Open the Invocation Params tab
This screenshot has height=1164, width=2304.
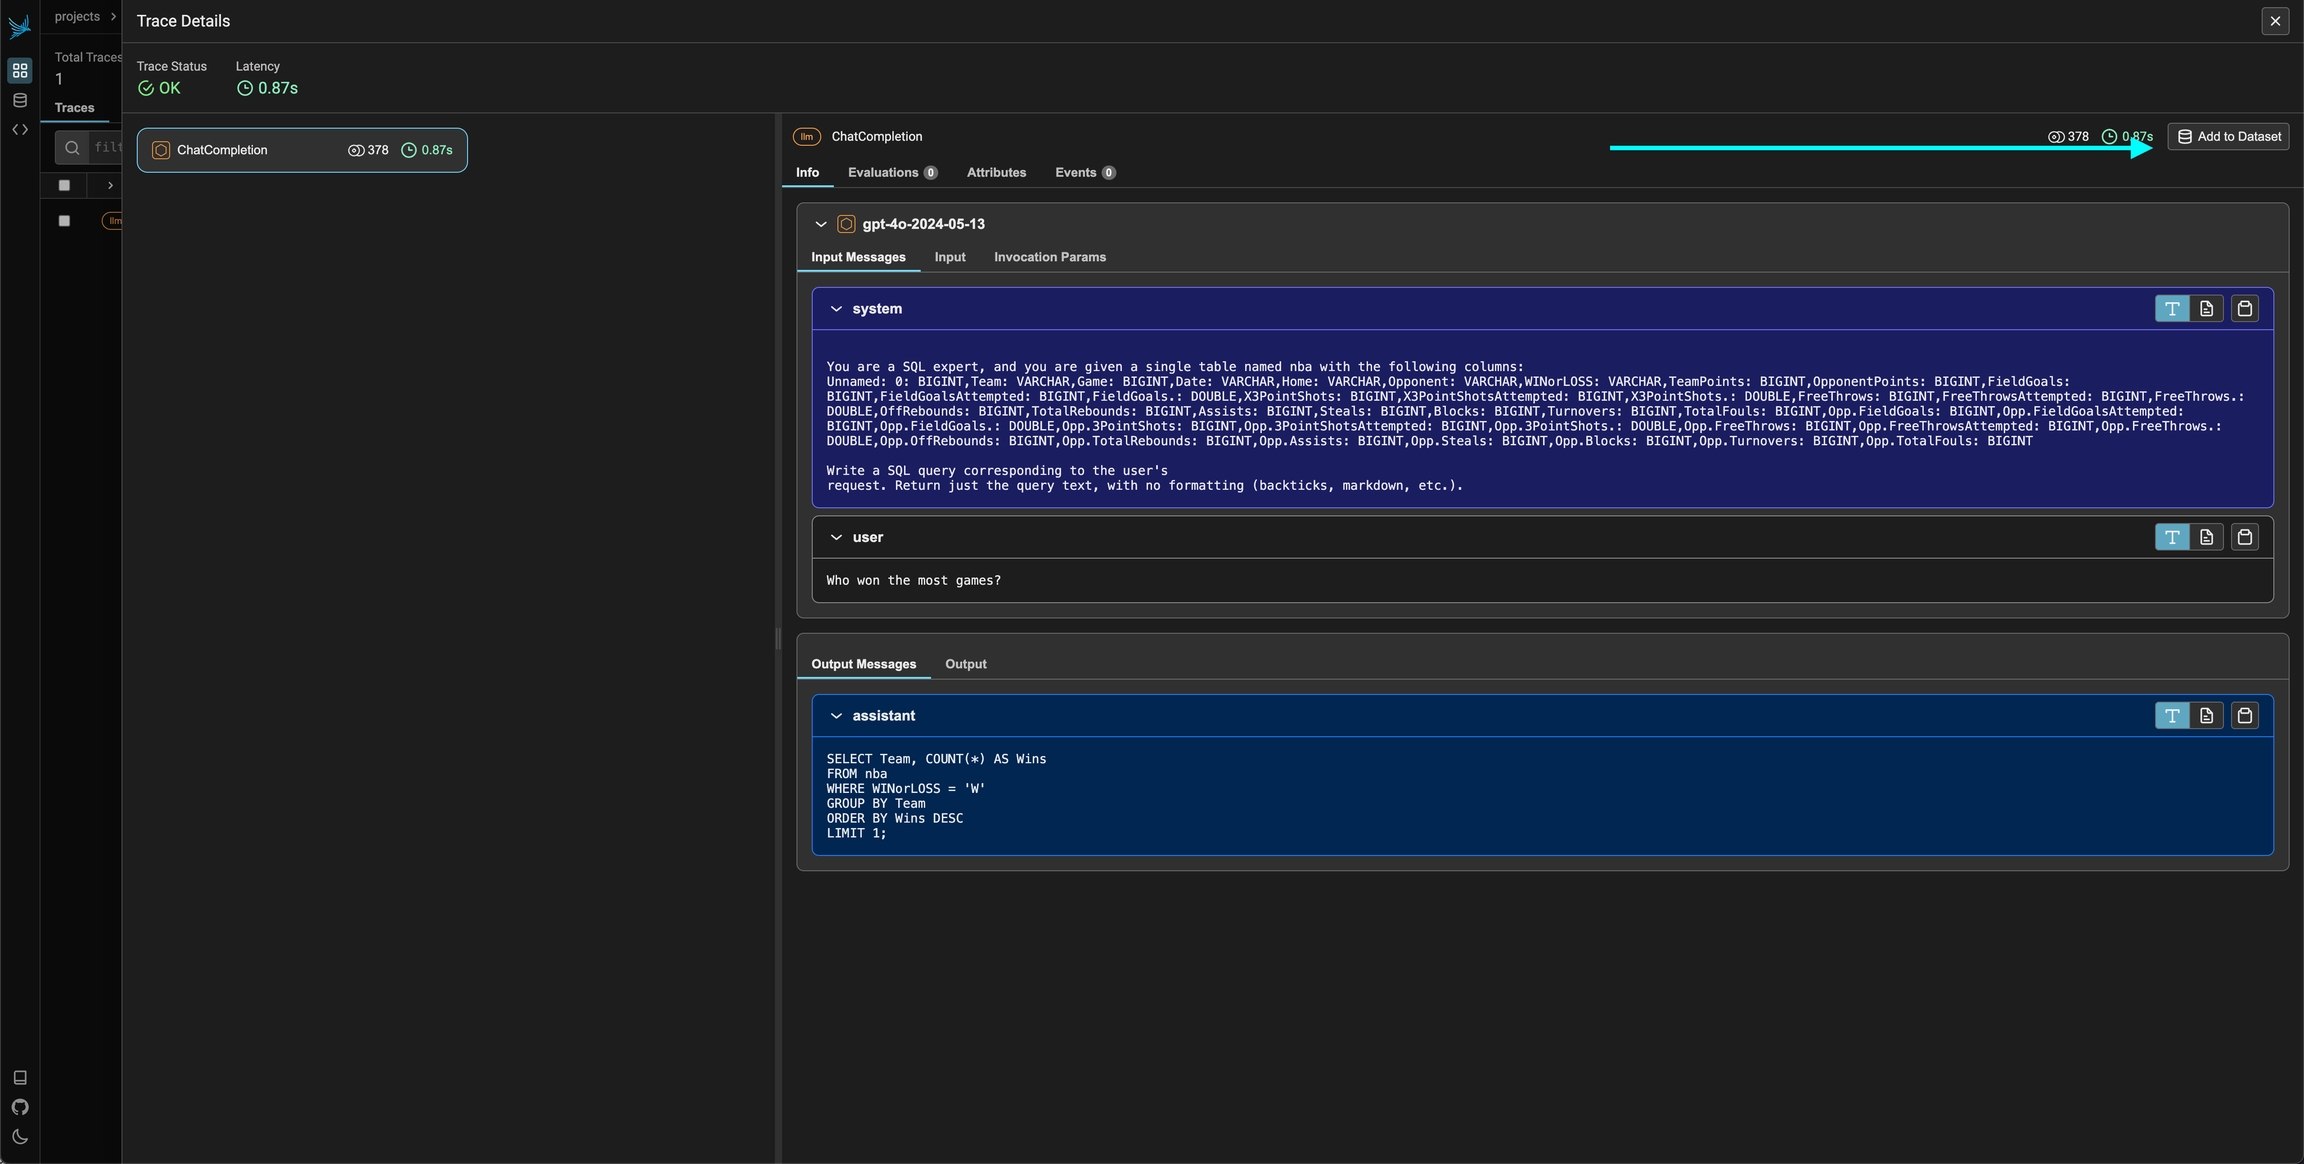tap(1049, 257)
